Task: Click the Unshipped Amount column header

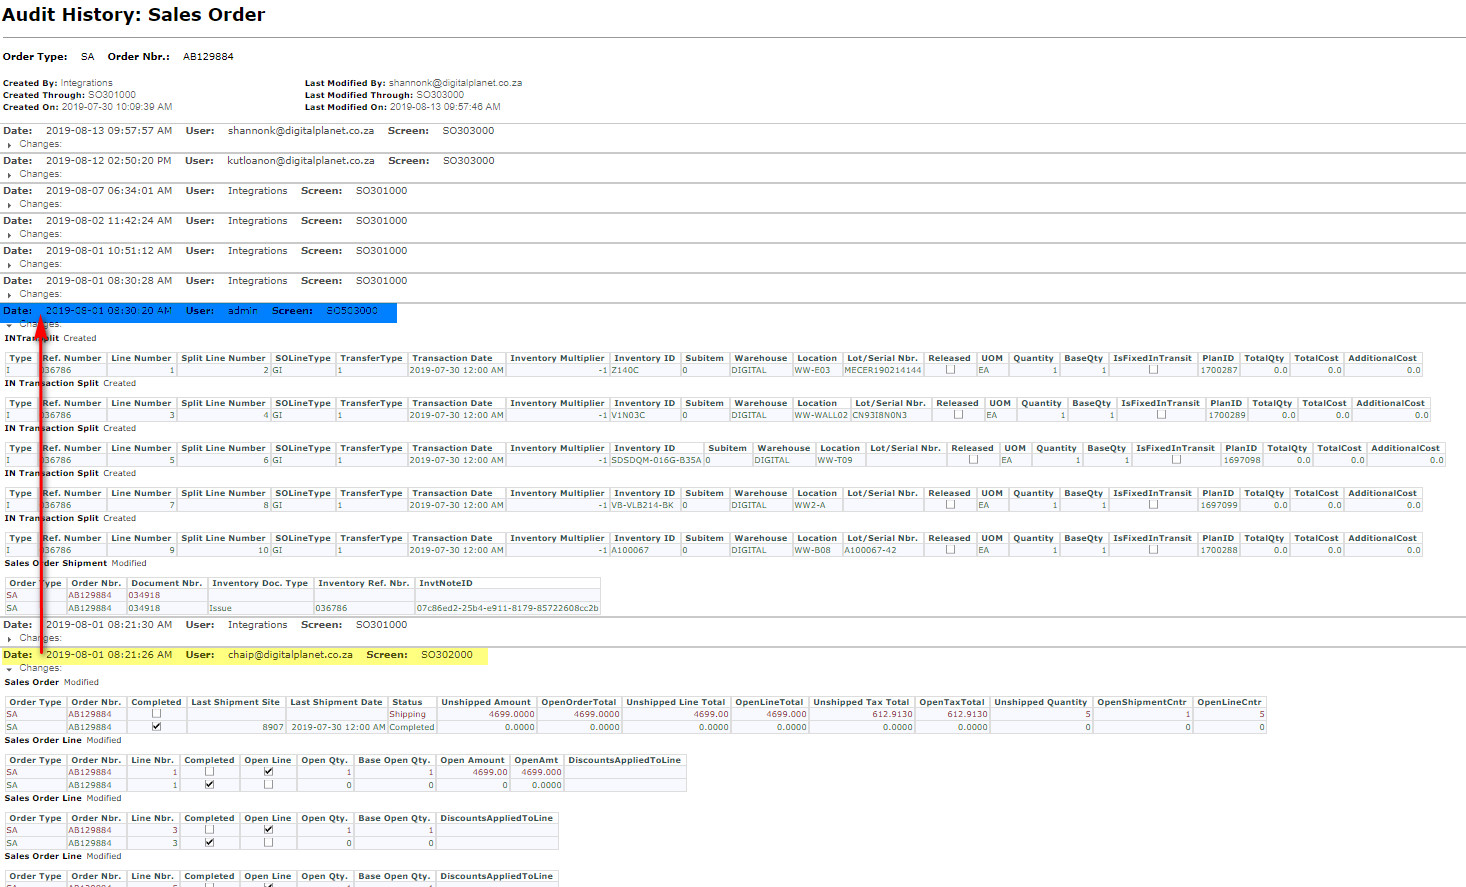Action: 486,702
